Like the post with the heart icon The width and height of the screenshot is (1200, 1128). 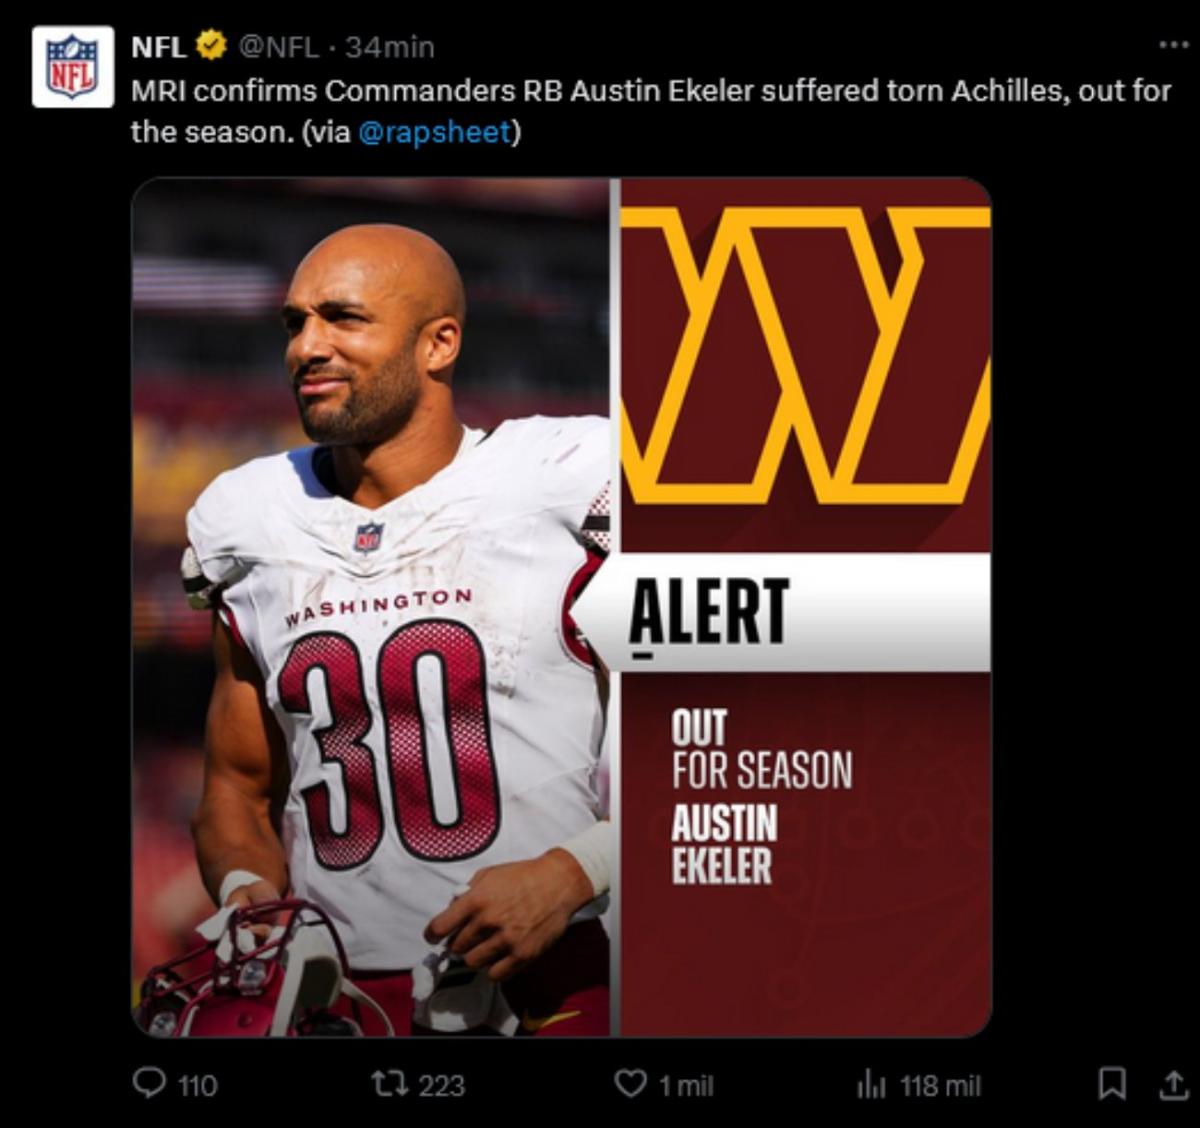[x=629, y=1084]
